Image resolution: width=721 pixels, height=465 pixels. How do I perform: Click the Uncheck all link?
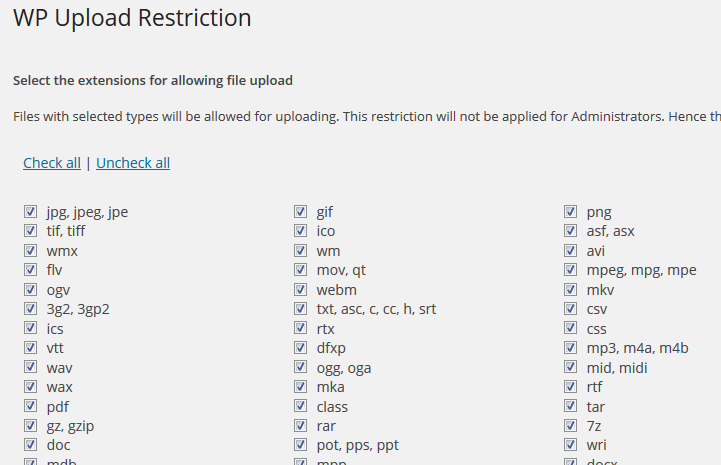(133, 163)
